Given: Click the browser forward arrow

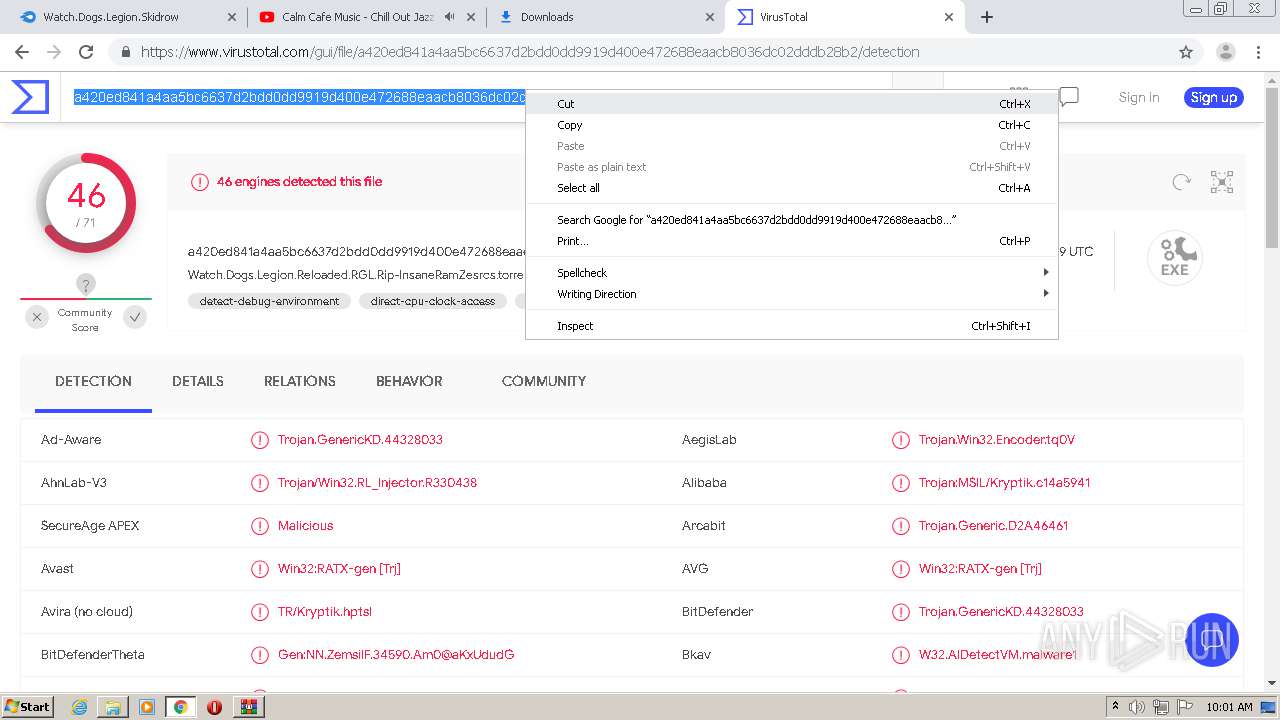Looking at the screenshot, I should point(54,52).
